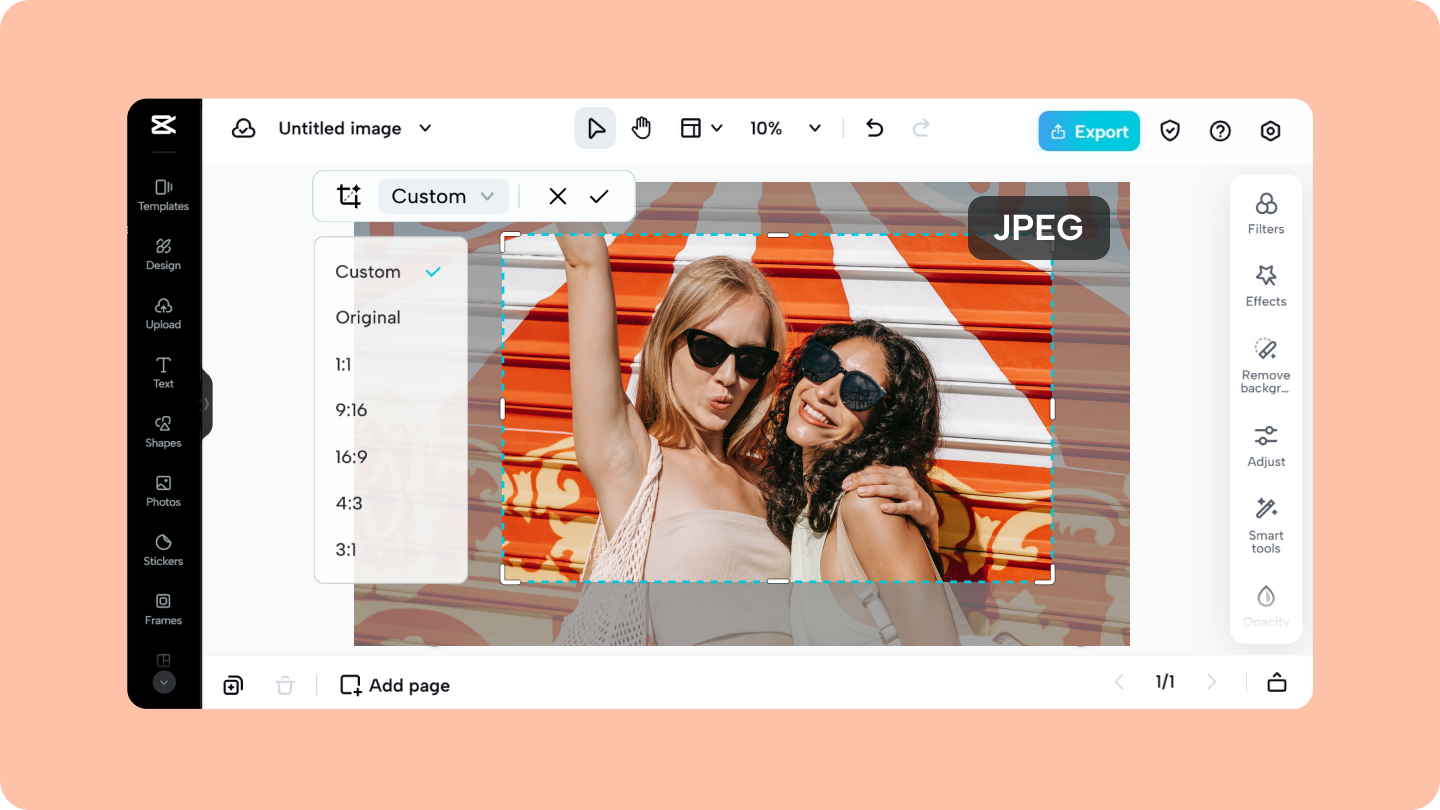The image size is (1440, 810).
Task: Open the Templates panel
Action: coord(163,196)
